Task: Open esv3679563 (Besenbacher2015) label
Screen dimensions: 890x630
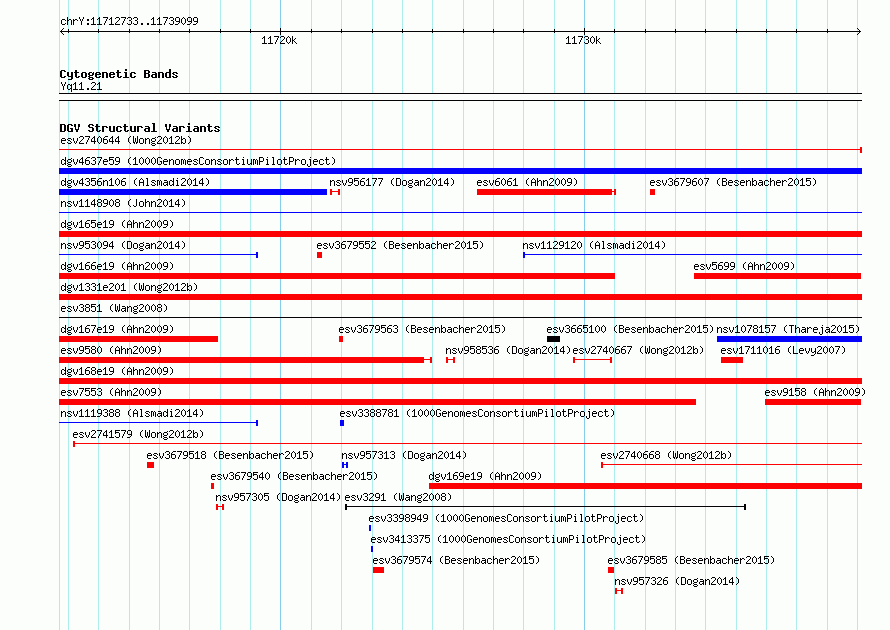Action: pos(422,329)
